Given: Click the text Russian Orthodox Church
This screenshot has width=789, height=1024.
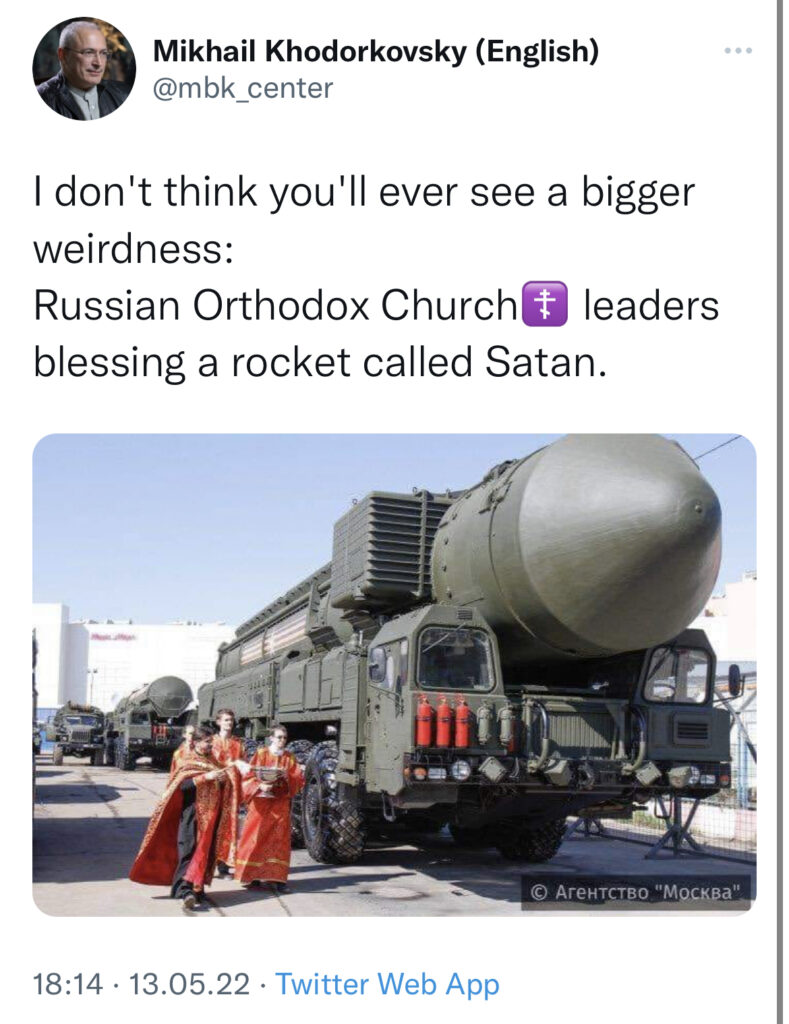Looking at the screenshot, I should [275, 305].
